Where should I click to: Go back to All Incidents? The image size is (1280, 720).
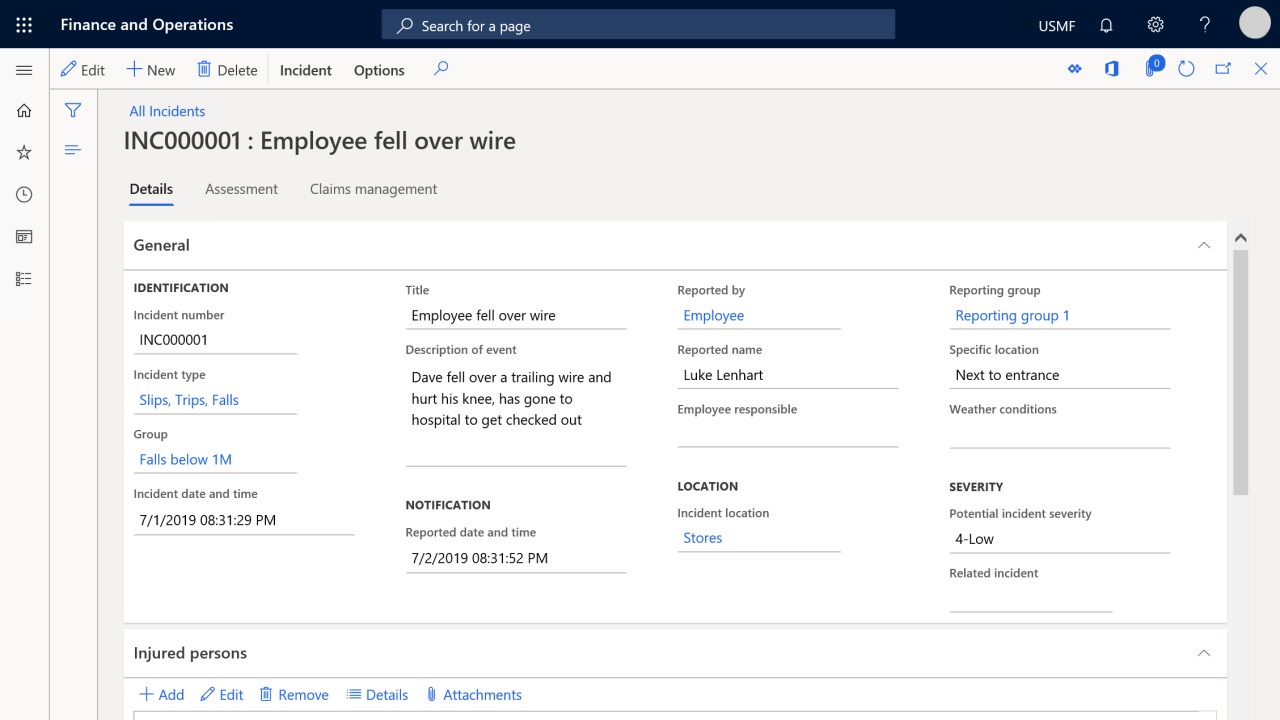pyautogui.click(x=167, y=111)
